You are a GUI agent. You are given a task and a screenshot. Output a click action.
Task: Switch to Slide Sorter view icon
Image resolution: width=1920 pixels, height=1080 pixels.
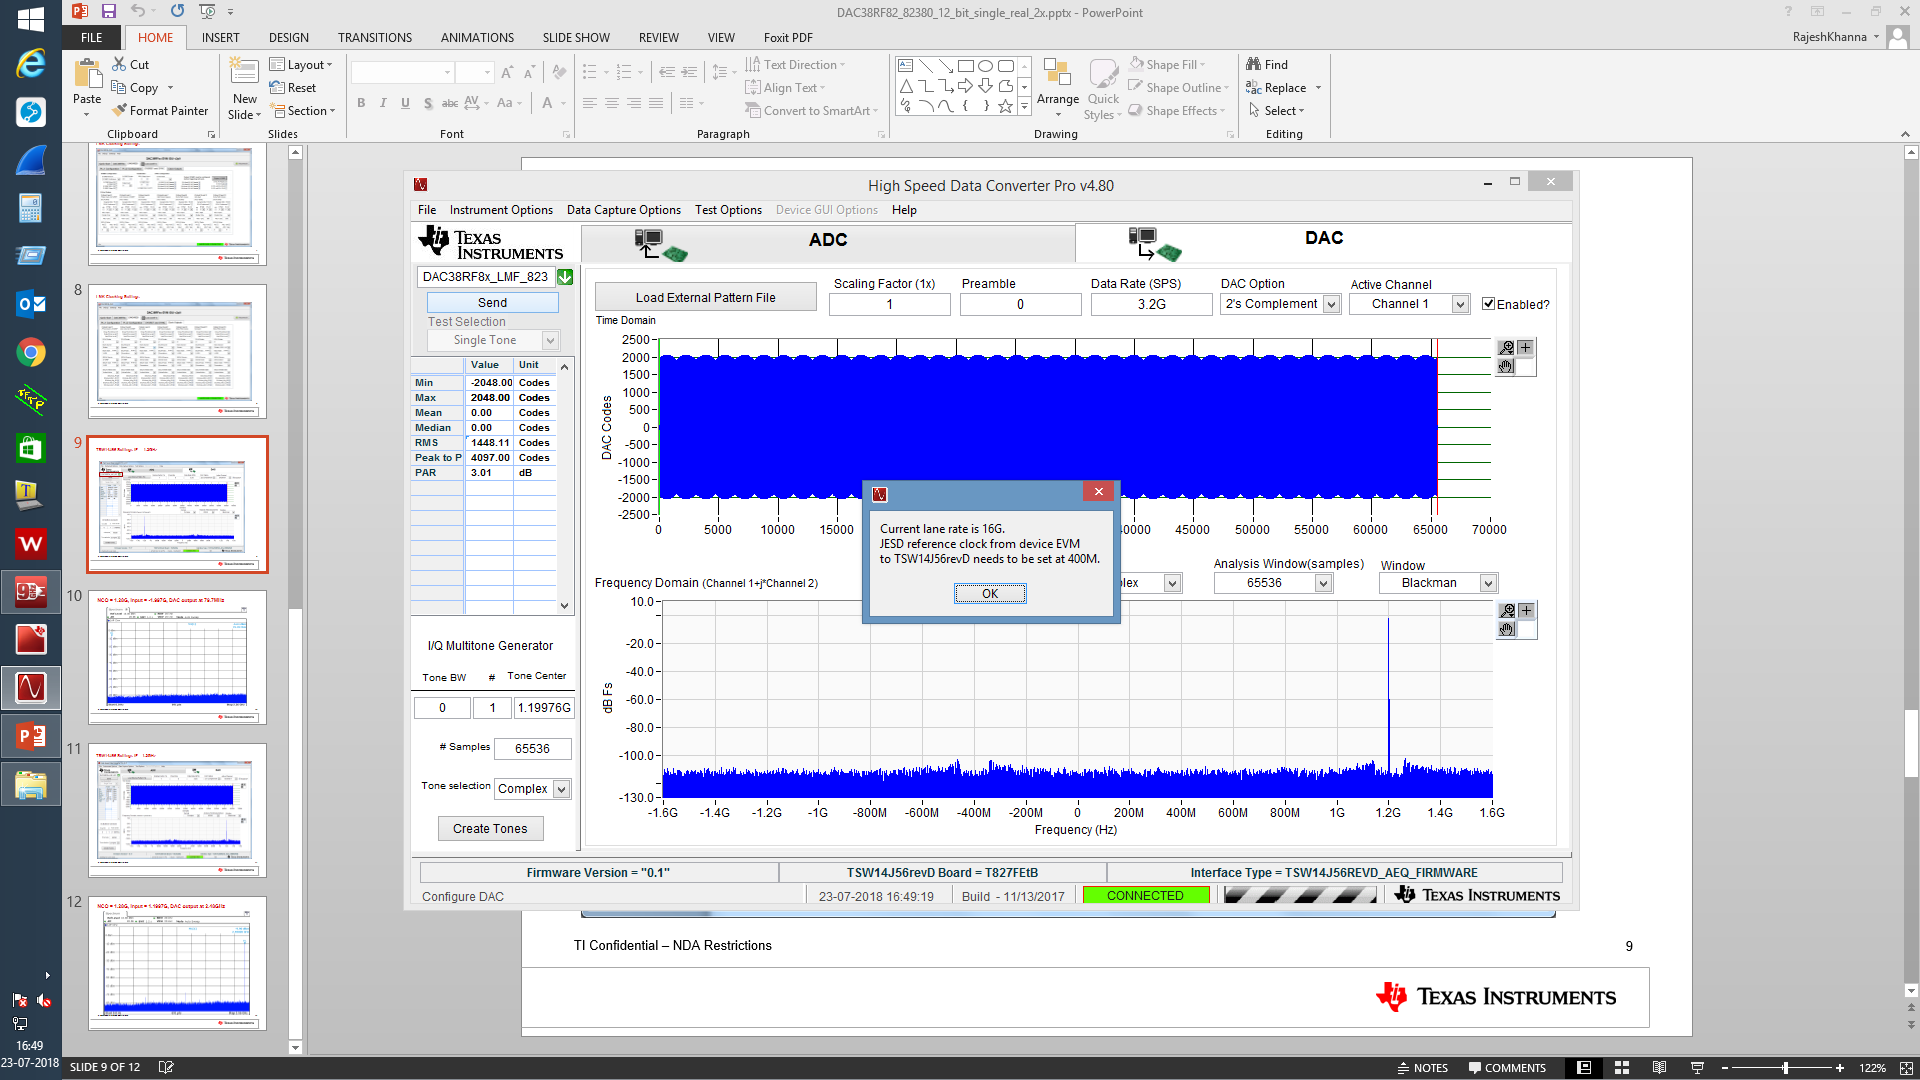coord(1622,1068)
